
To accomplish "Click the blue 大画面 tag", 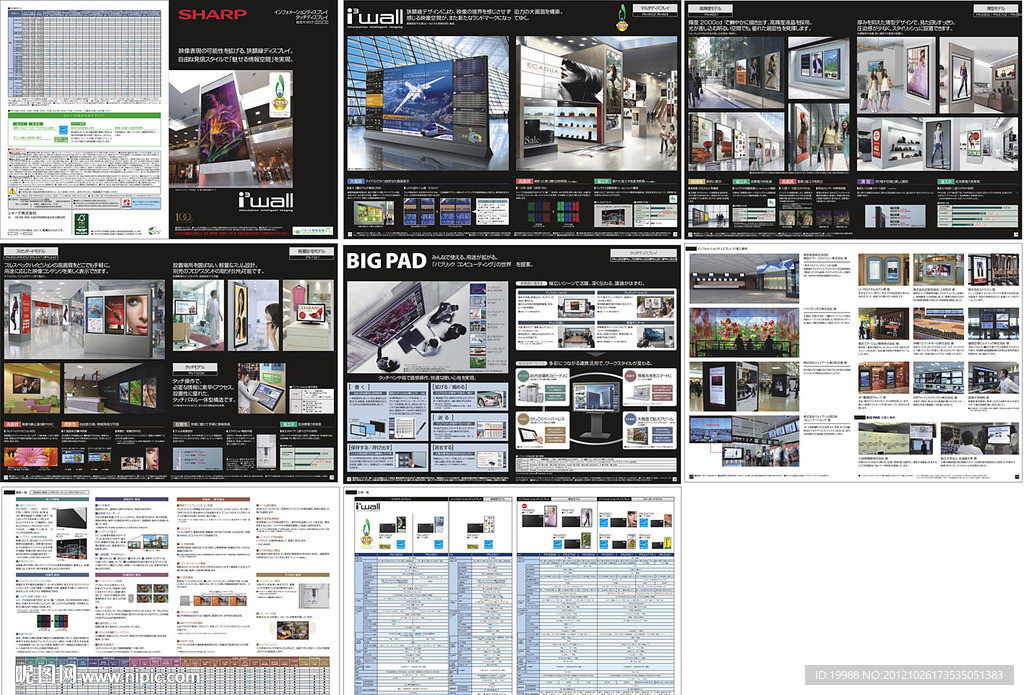I will [x=355, y=182].
